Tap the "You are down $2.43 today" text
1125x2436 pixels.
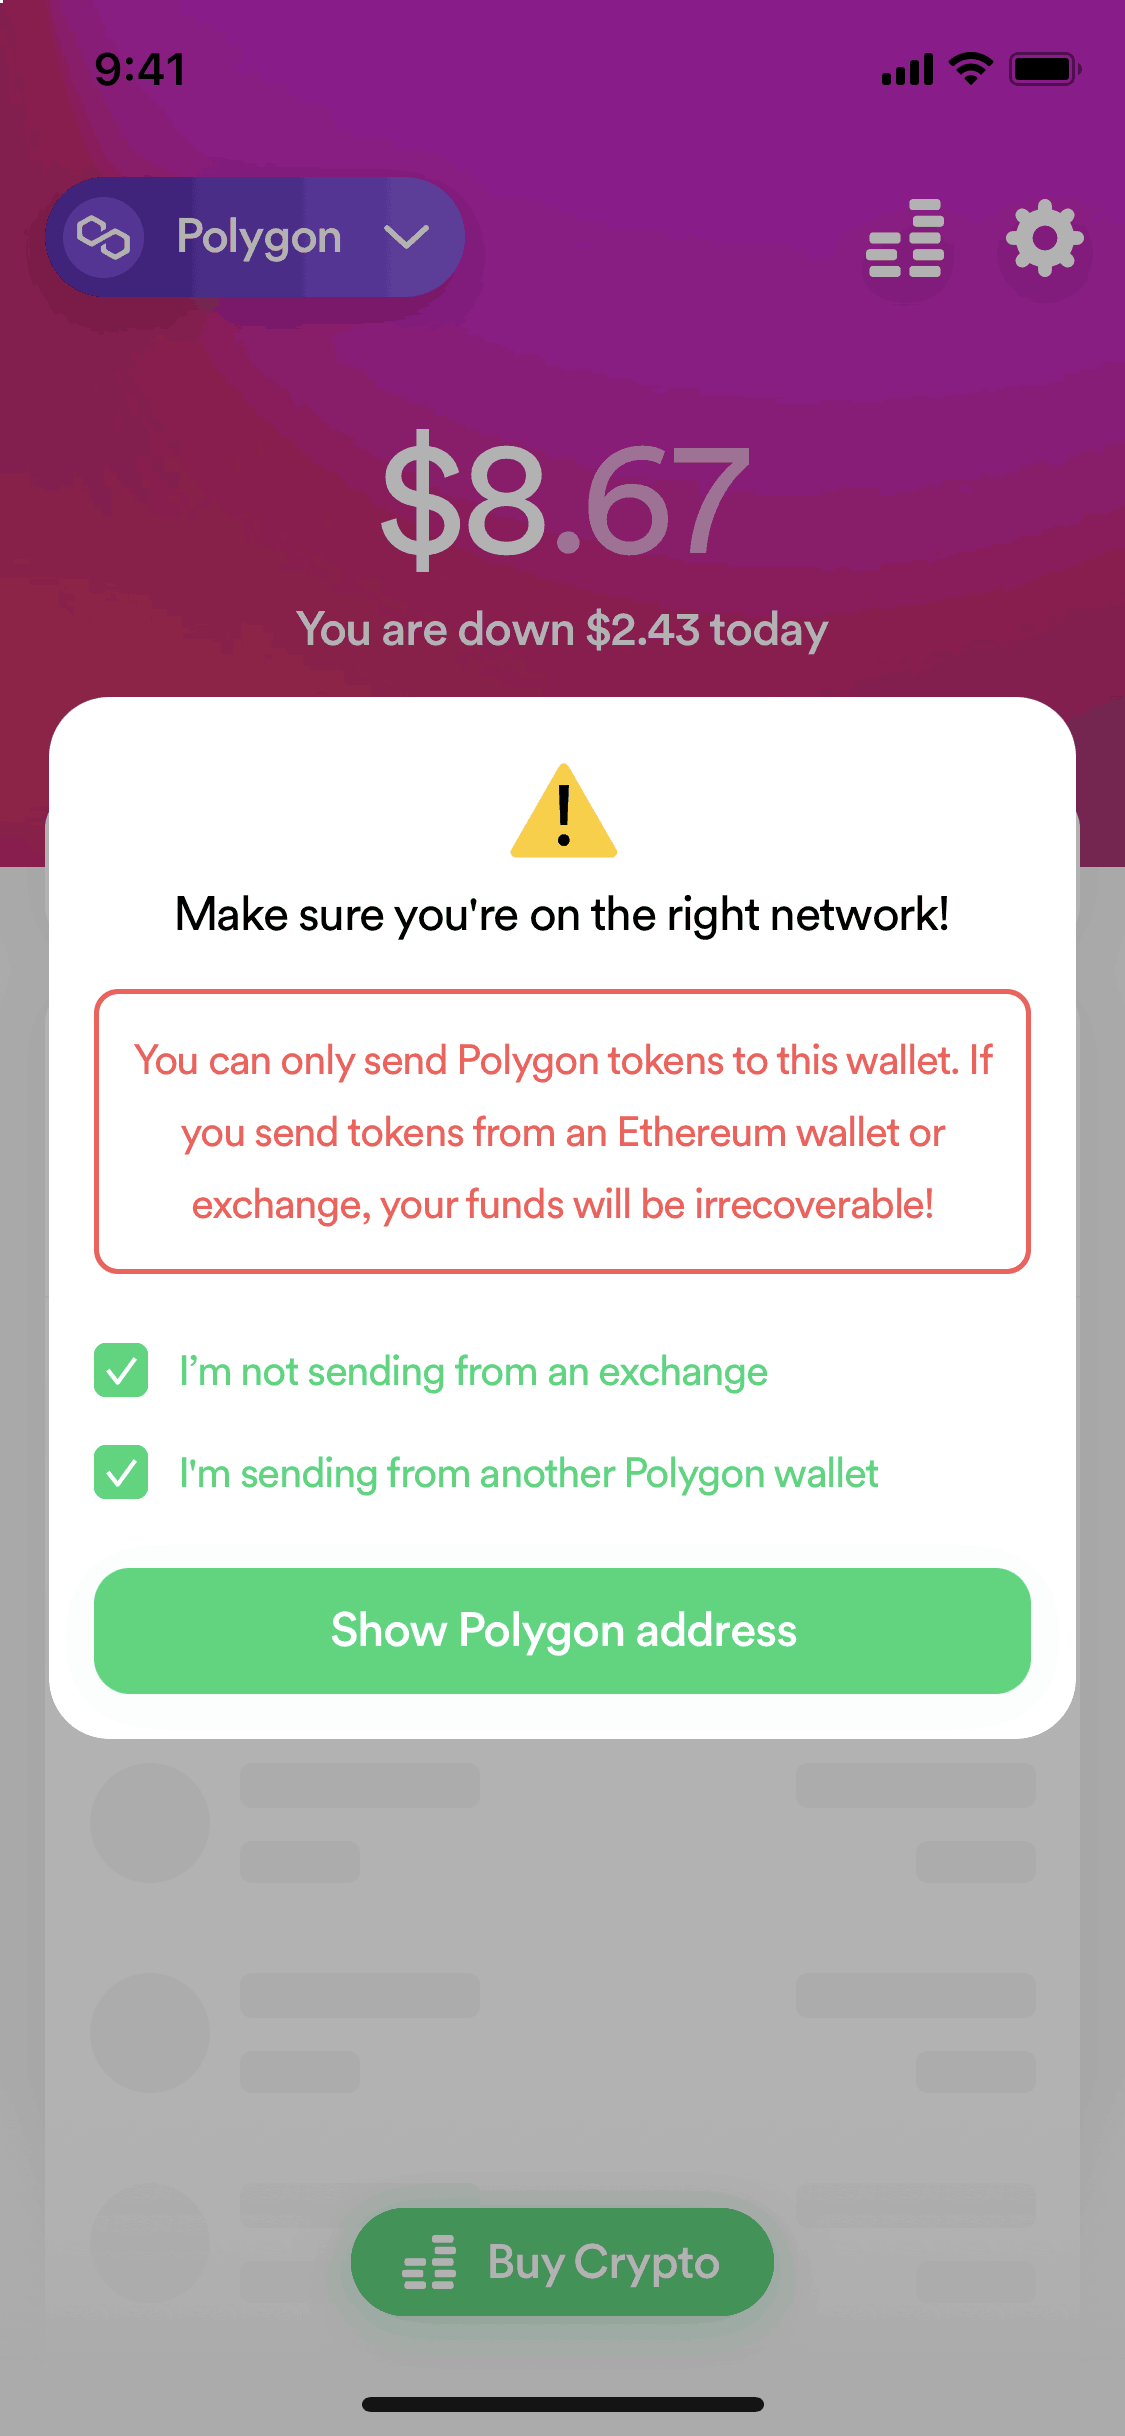(562, 630)
